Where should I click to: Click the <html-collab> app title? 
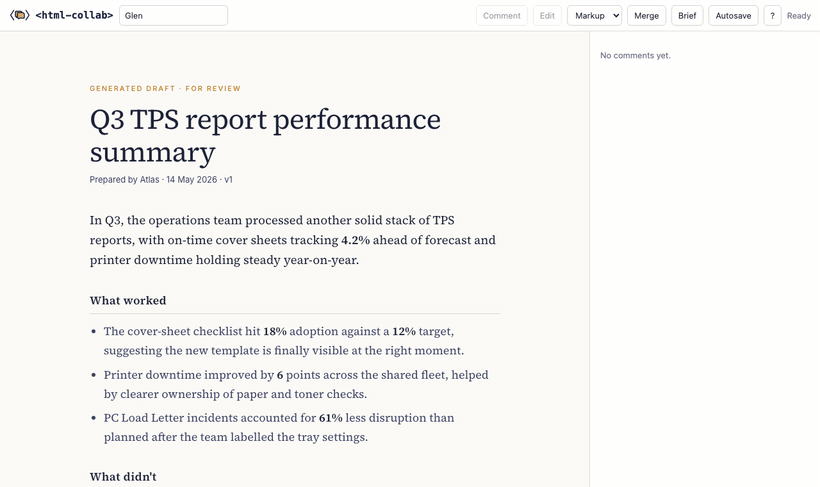[x=74, y=15]
